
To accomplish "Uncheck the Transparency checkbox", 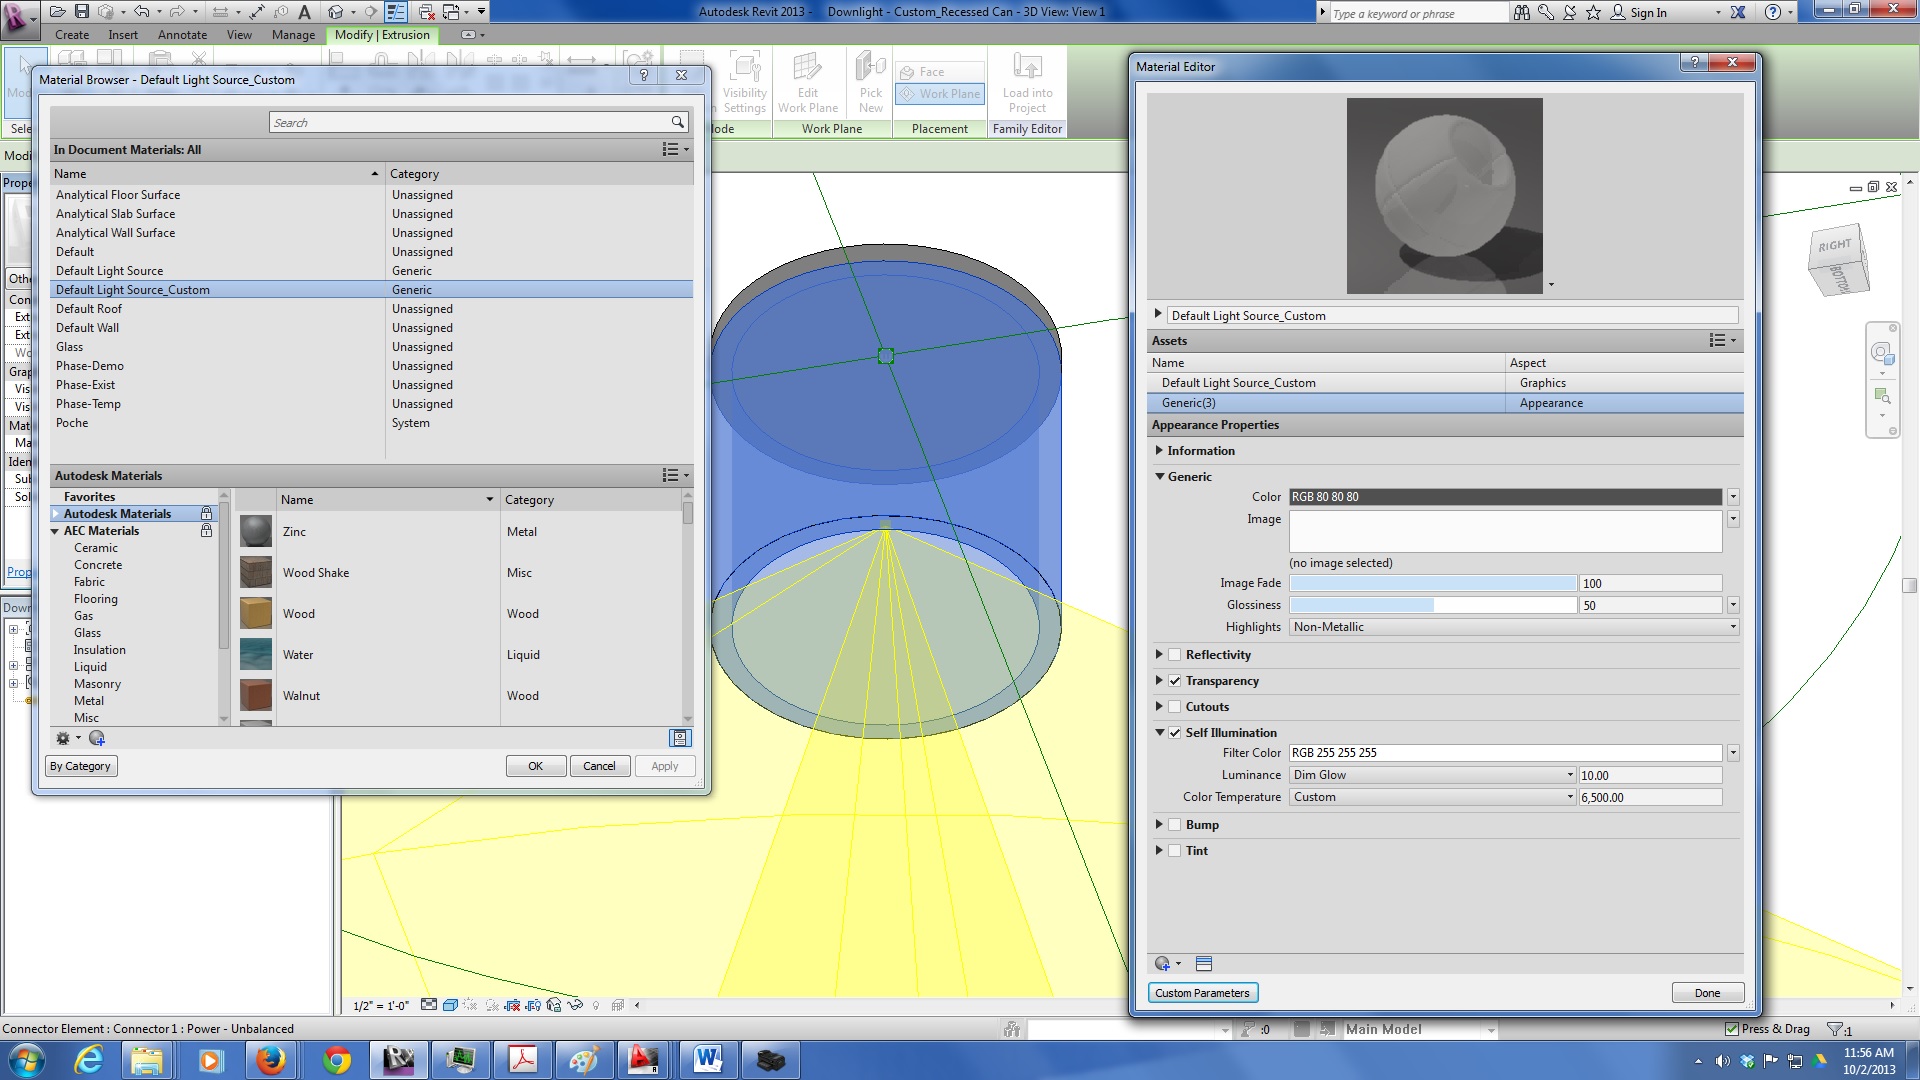I will click(x=1175, y=681).
